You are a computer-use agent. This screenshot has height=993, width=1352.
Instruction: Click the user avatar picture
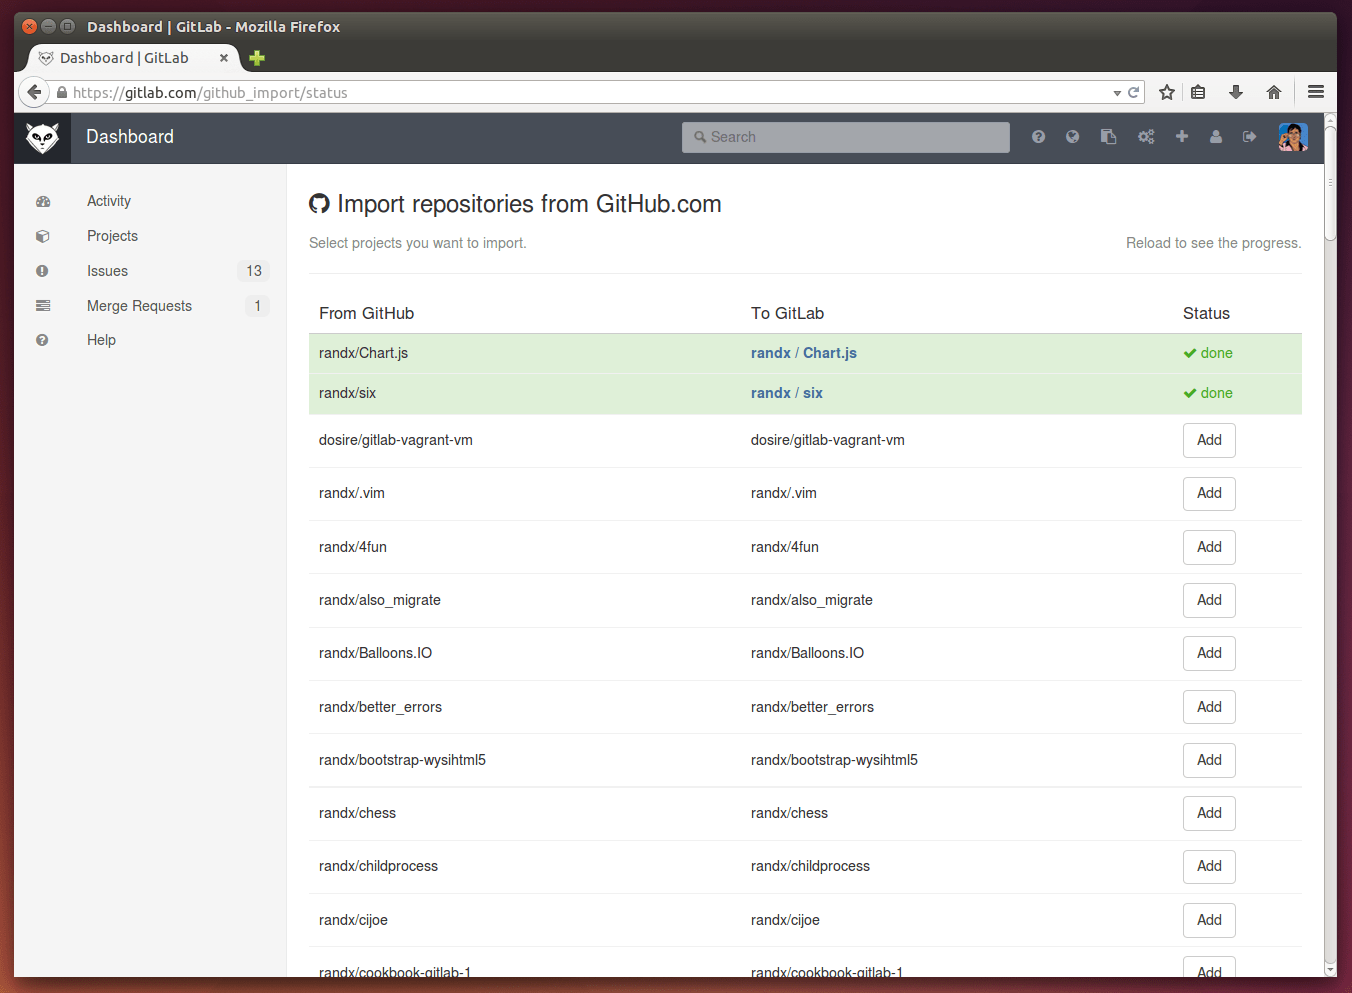click(x=1292, y=137)
